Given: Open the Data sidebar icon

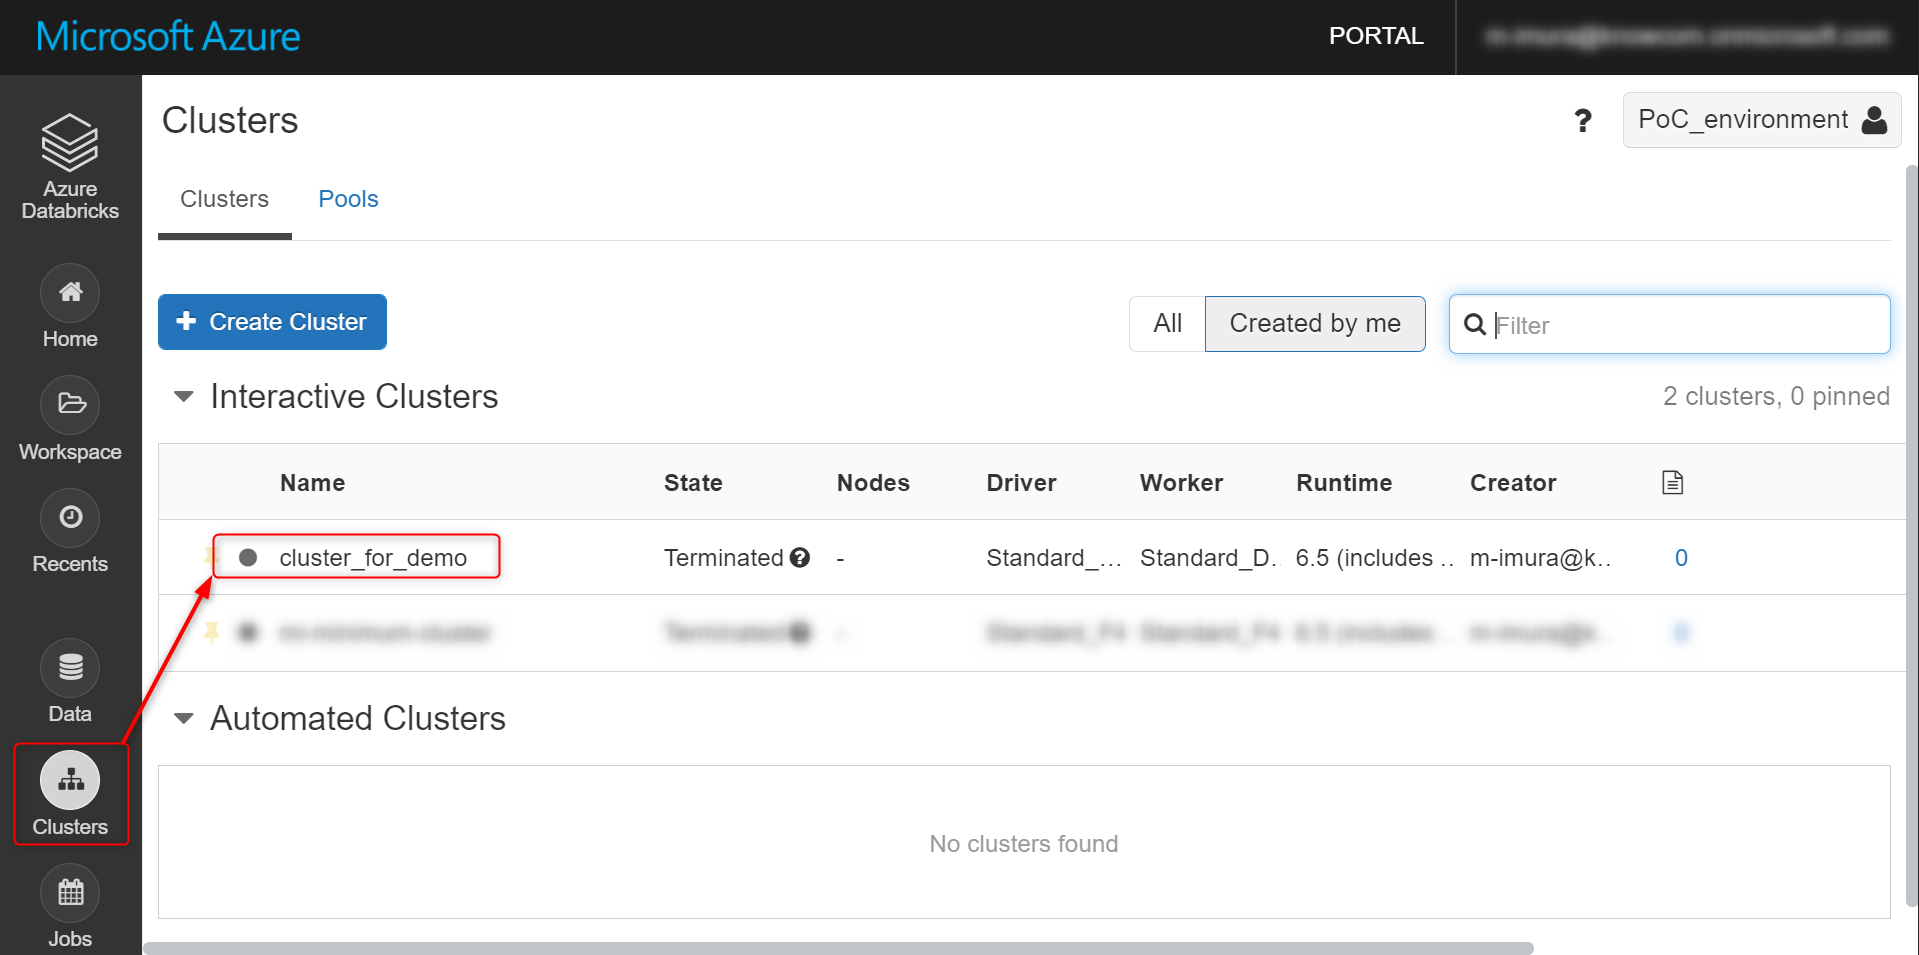Looking at the screenshot, I should pos(70,667).
